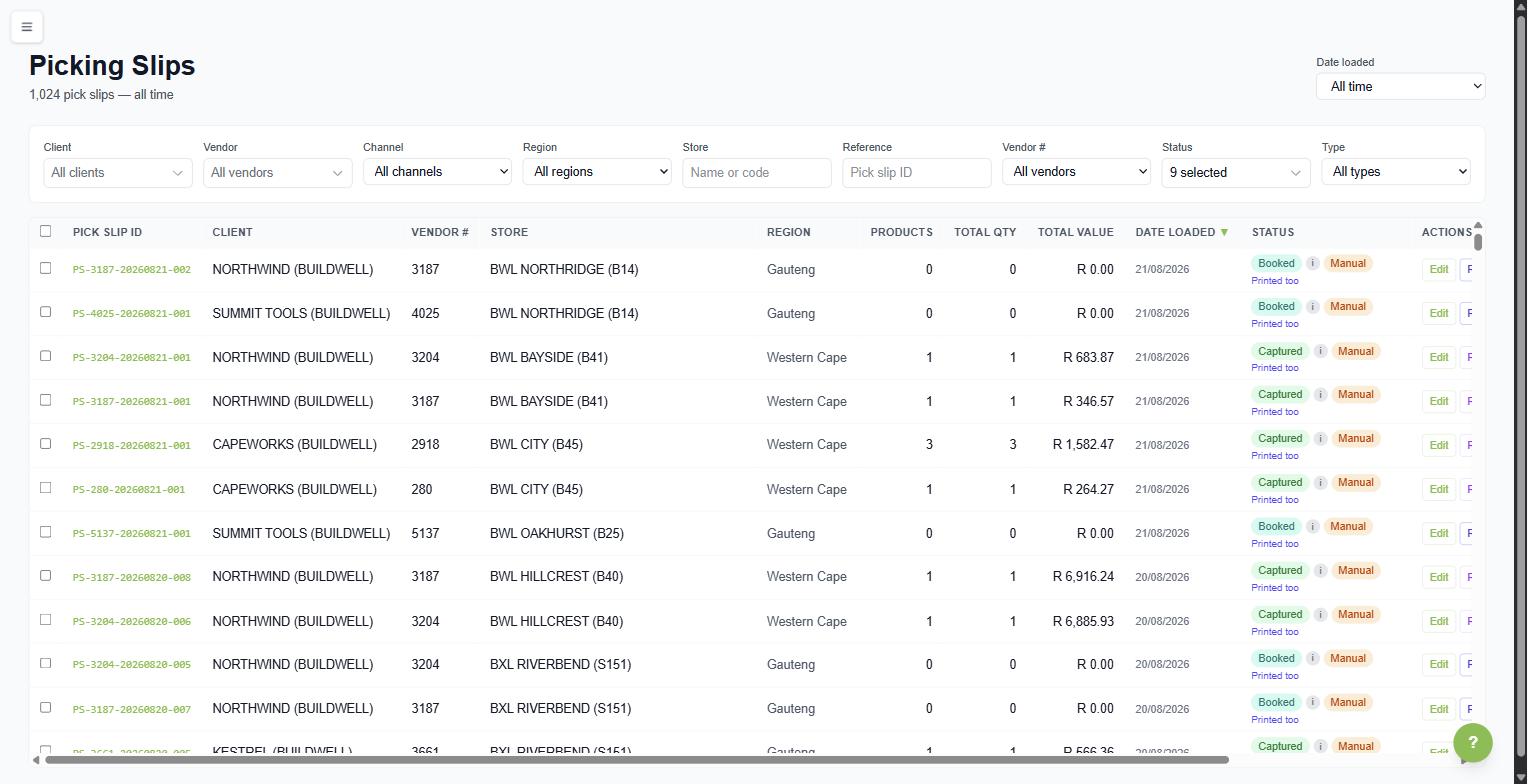The height and width of the screenshot is (784, 1528).
Task: Click the Date Loaded sort arrow
Action: (x=1224, y=232)
